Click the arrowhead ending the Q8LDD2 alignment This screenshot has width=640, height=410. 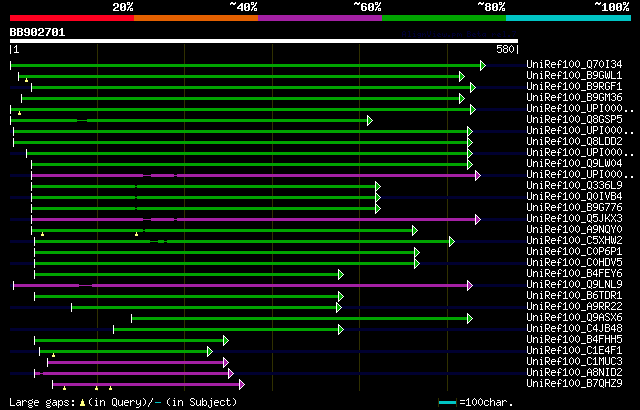pyautogui.click(x=470, y=142)
